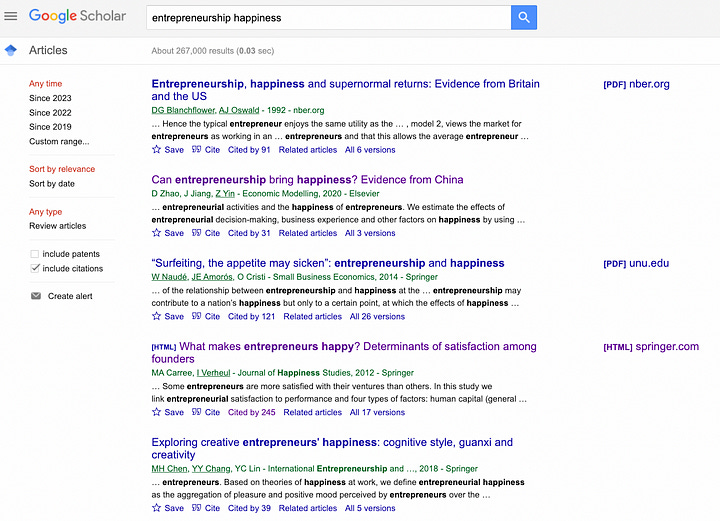
Task: Open author W Naudé profile
Action: pos(169,277)
